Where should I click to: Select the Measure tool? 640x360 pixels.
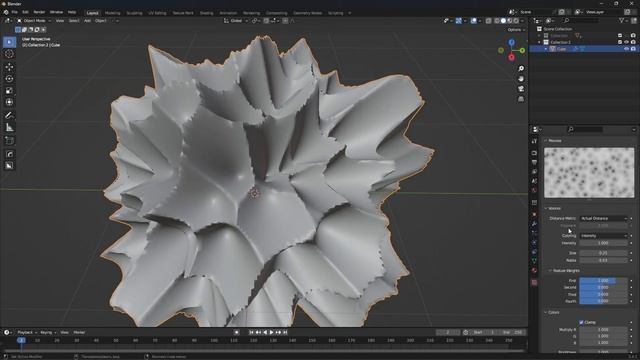coord(9,128)
